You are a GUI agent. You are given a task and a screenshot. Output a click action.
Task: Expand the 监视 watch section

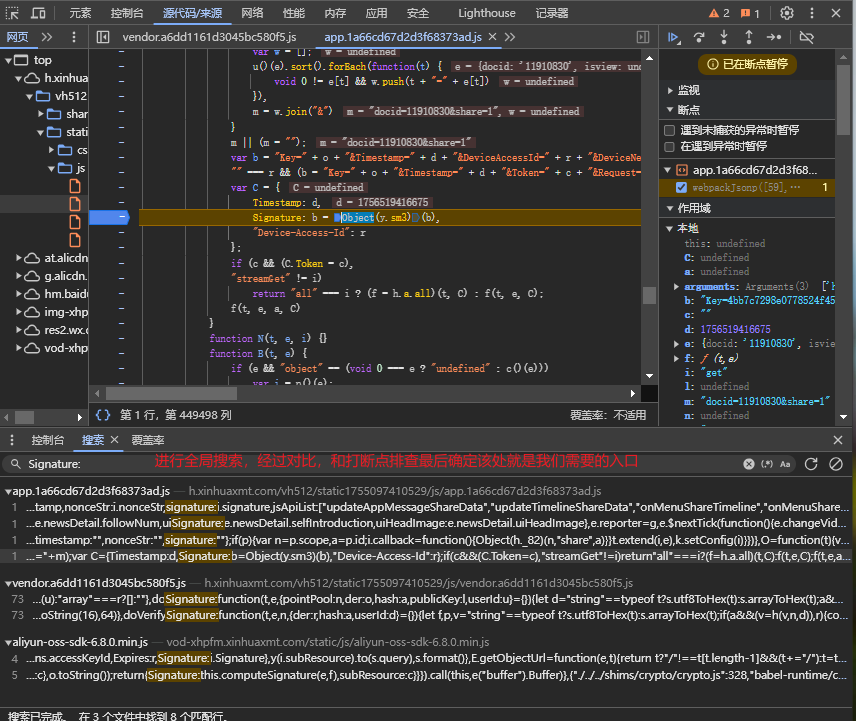click(670, 90)
